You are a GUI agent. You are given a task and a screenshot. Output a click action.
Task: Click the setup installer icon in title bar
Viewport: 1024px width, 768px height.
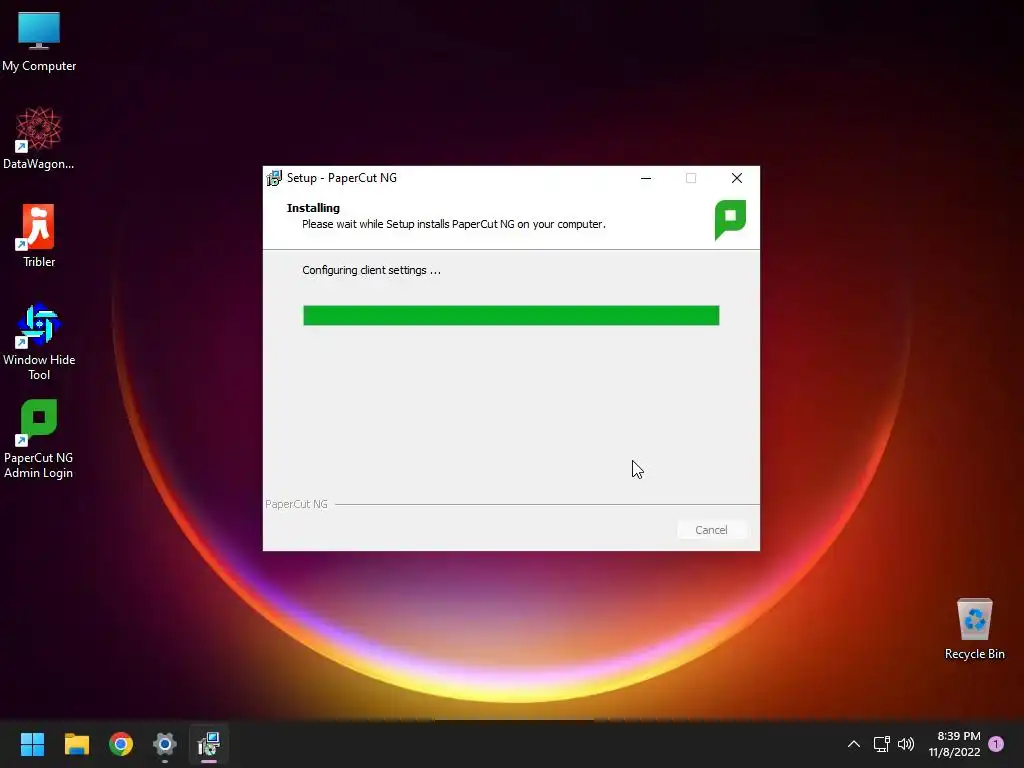click(274, 178)
